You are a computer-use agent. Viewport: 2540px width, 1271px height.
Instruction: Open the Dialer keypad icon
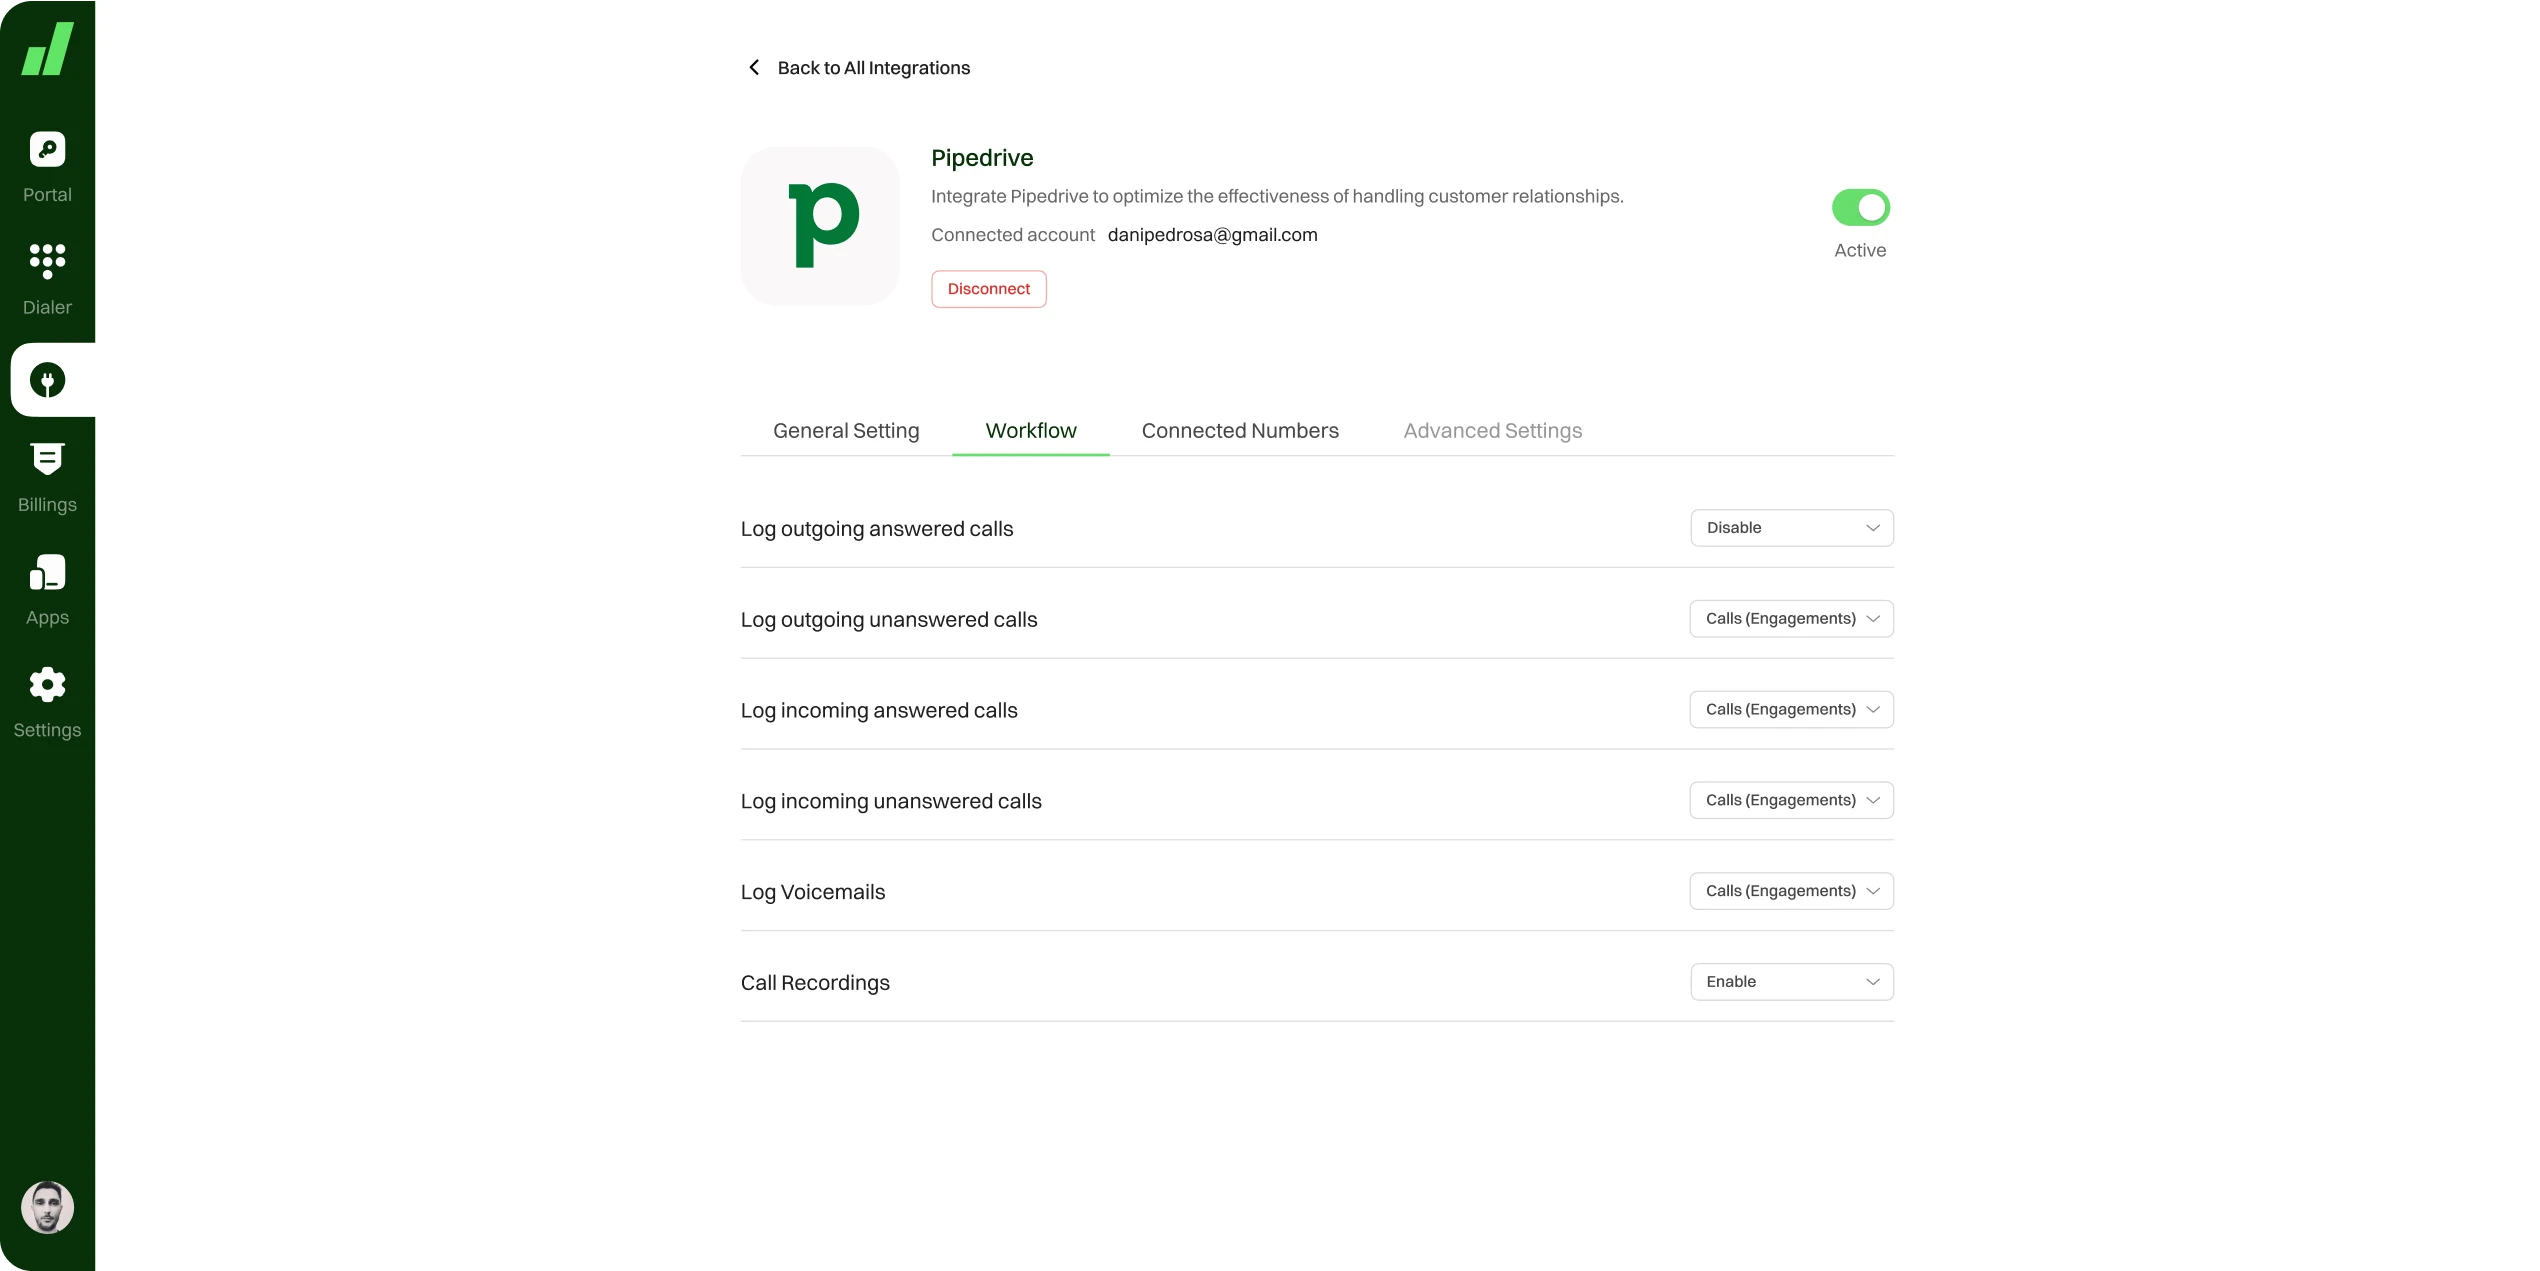click(x=47, y=261)
